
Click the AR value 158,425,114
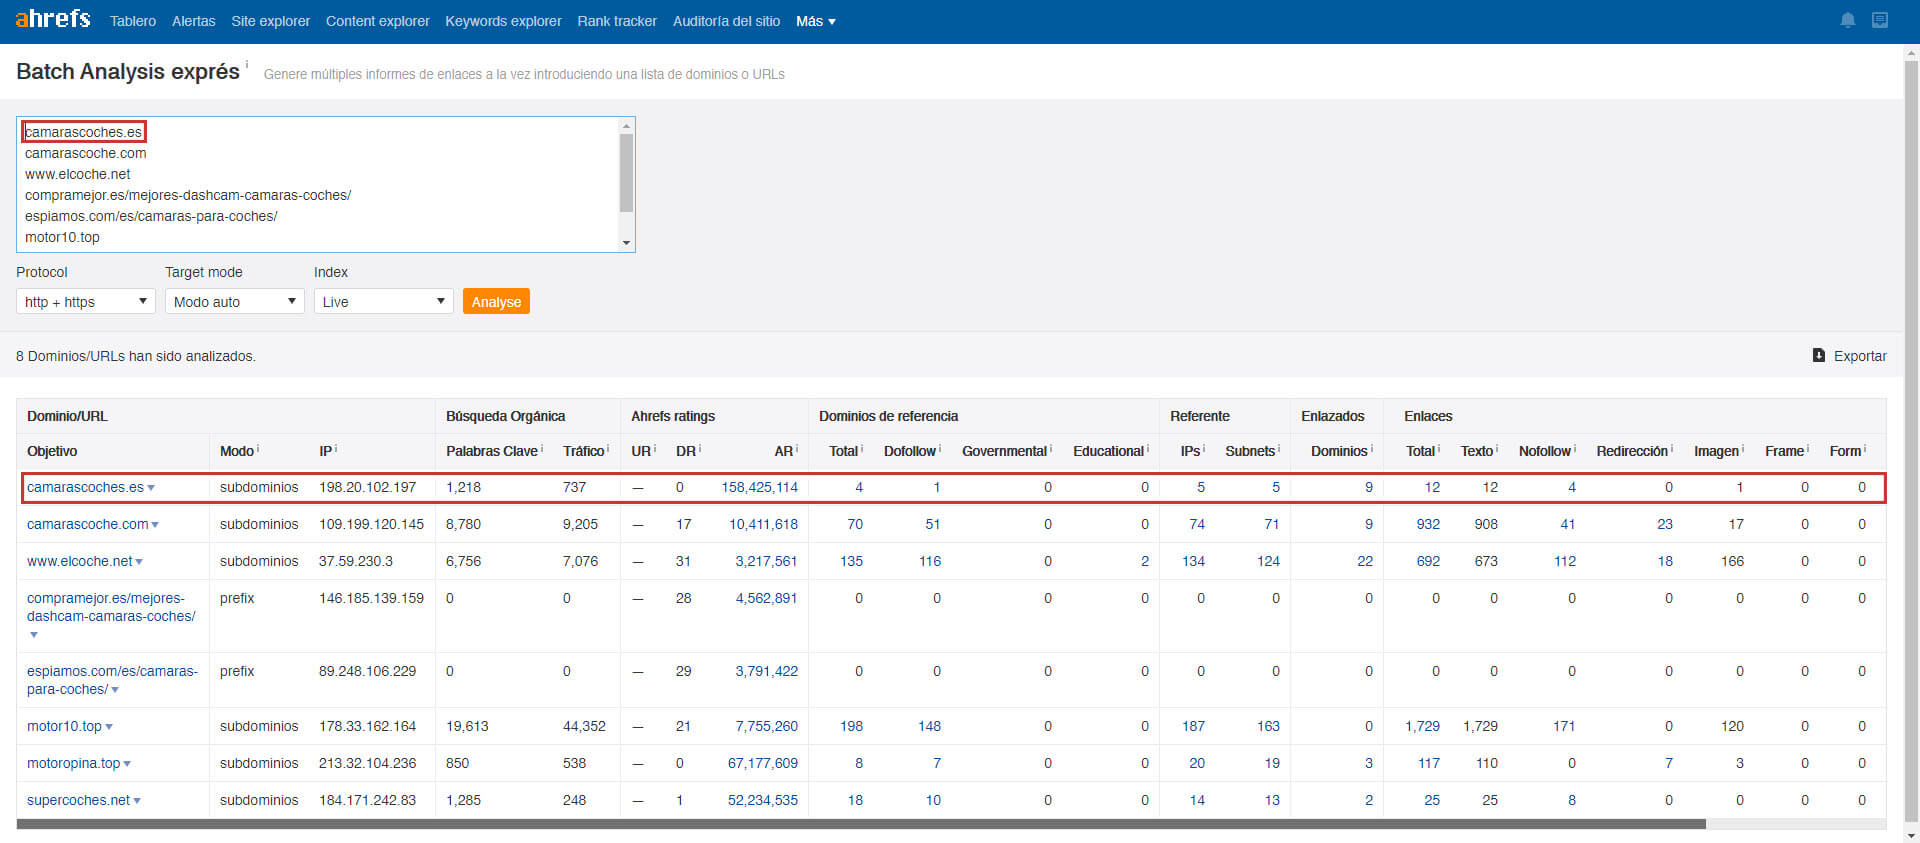pos(760,487)
